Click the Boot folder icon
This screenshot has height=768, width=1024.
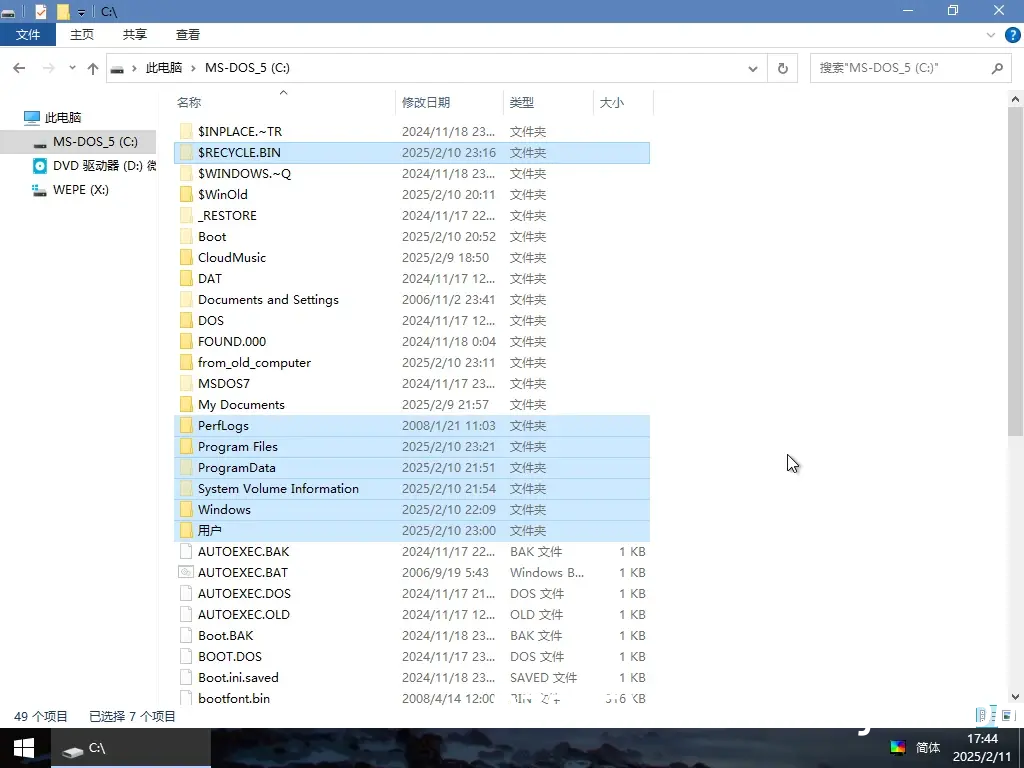186,236
